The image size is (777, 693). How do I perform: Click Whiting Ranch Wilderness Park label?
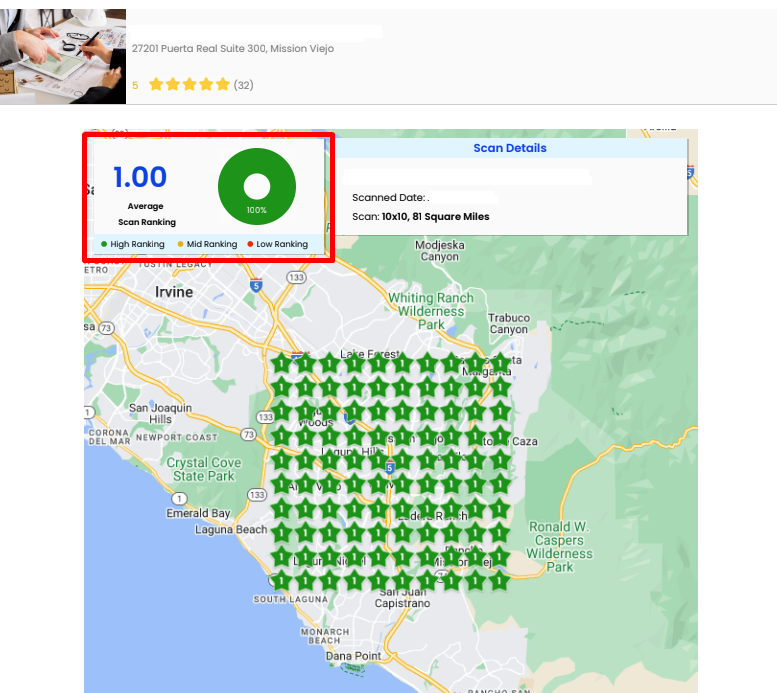pyautogui.click(x=431, y=311)
